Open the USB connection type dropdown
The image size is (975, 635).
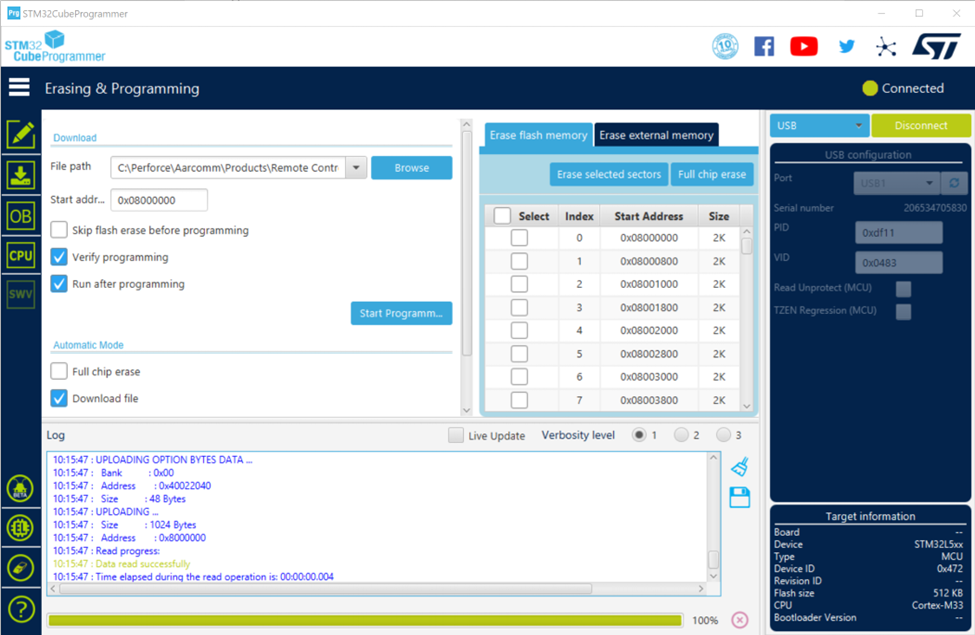[820, 125]
